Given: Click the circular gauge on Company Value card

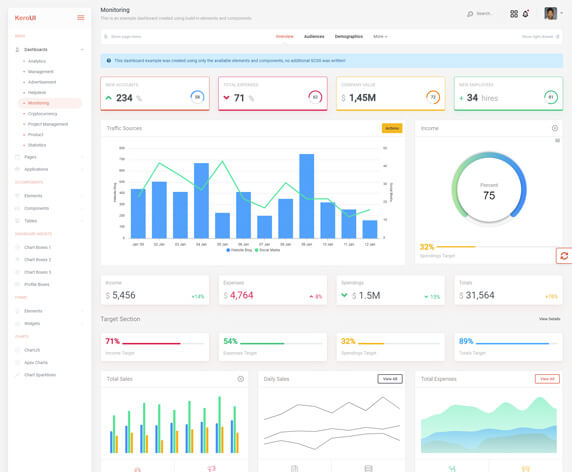Looking at the screenshot, I should pyautogui.click(x=433, y=97).
